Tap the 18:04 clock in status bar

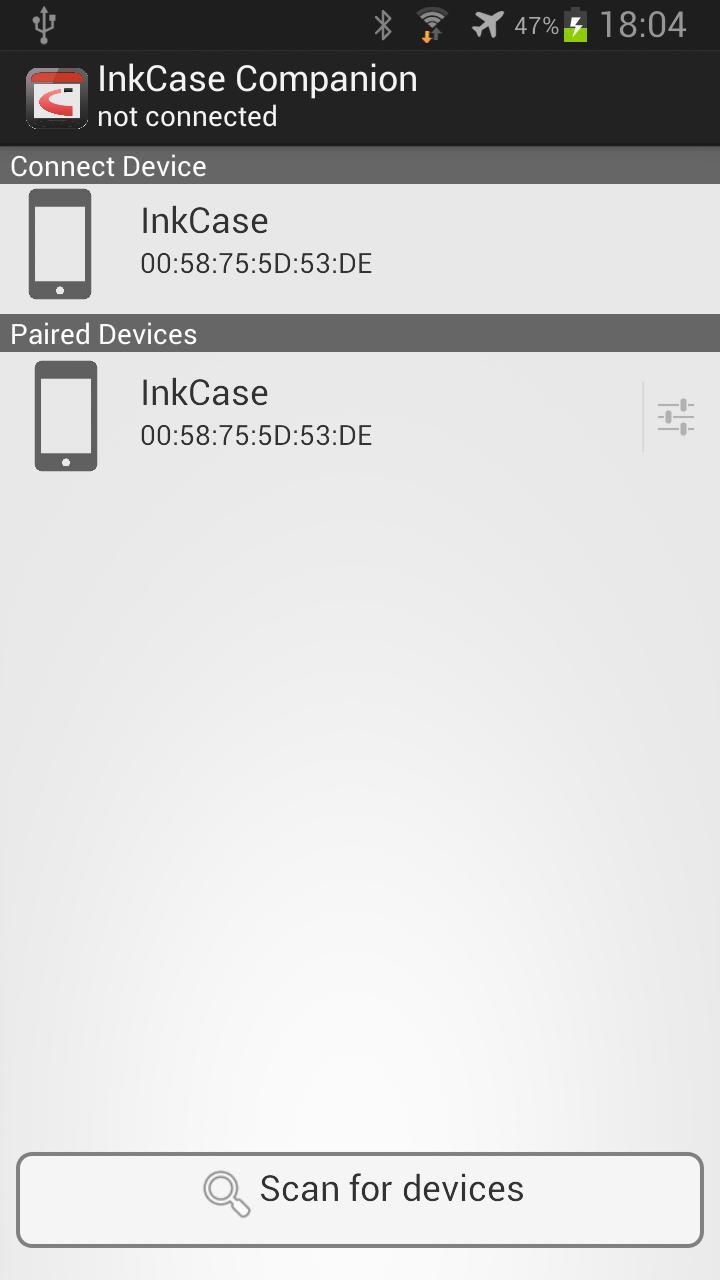(643, 25)
